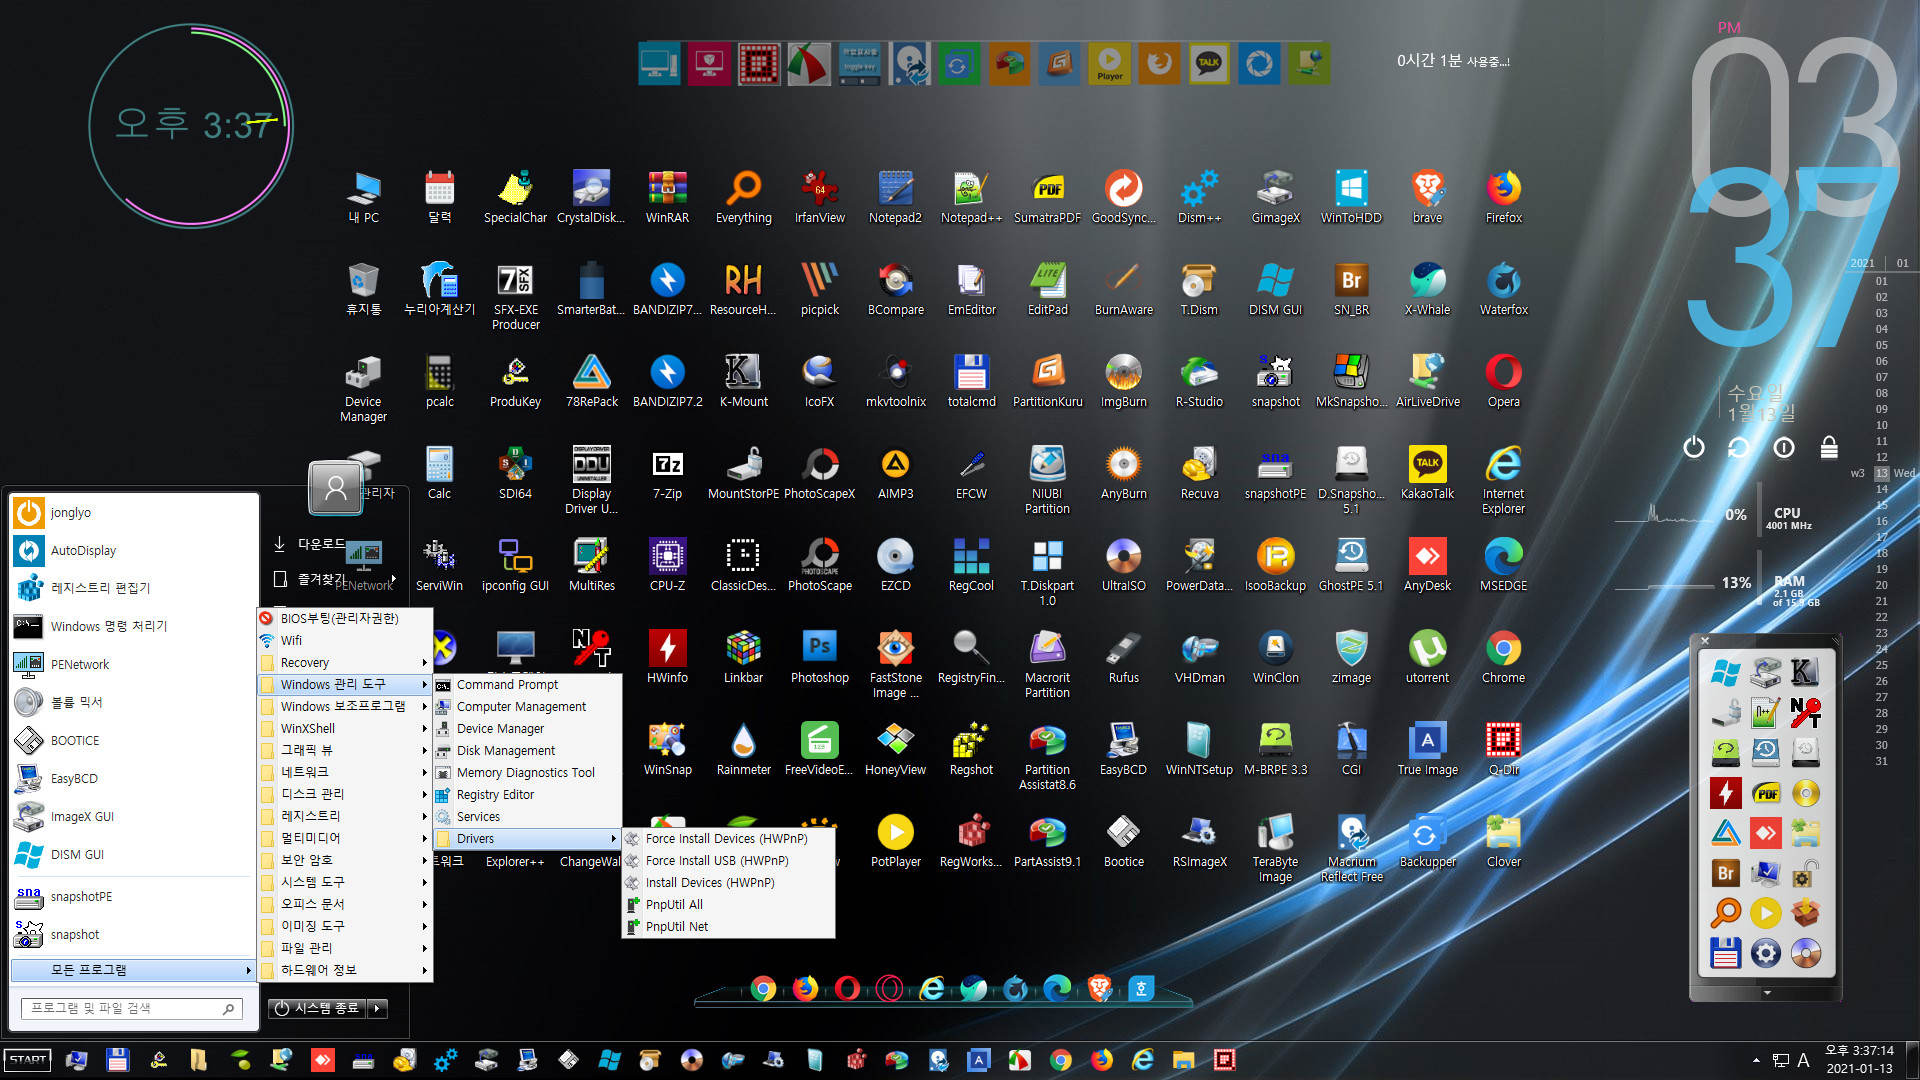
Task: Launch PotPlayer desktop icon
Action: click(x=895, y=840)
